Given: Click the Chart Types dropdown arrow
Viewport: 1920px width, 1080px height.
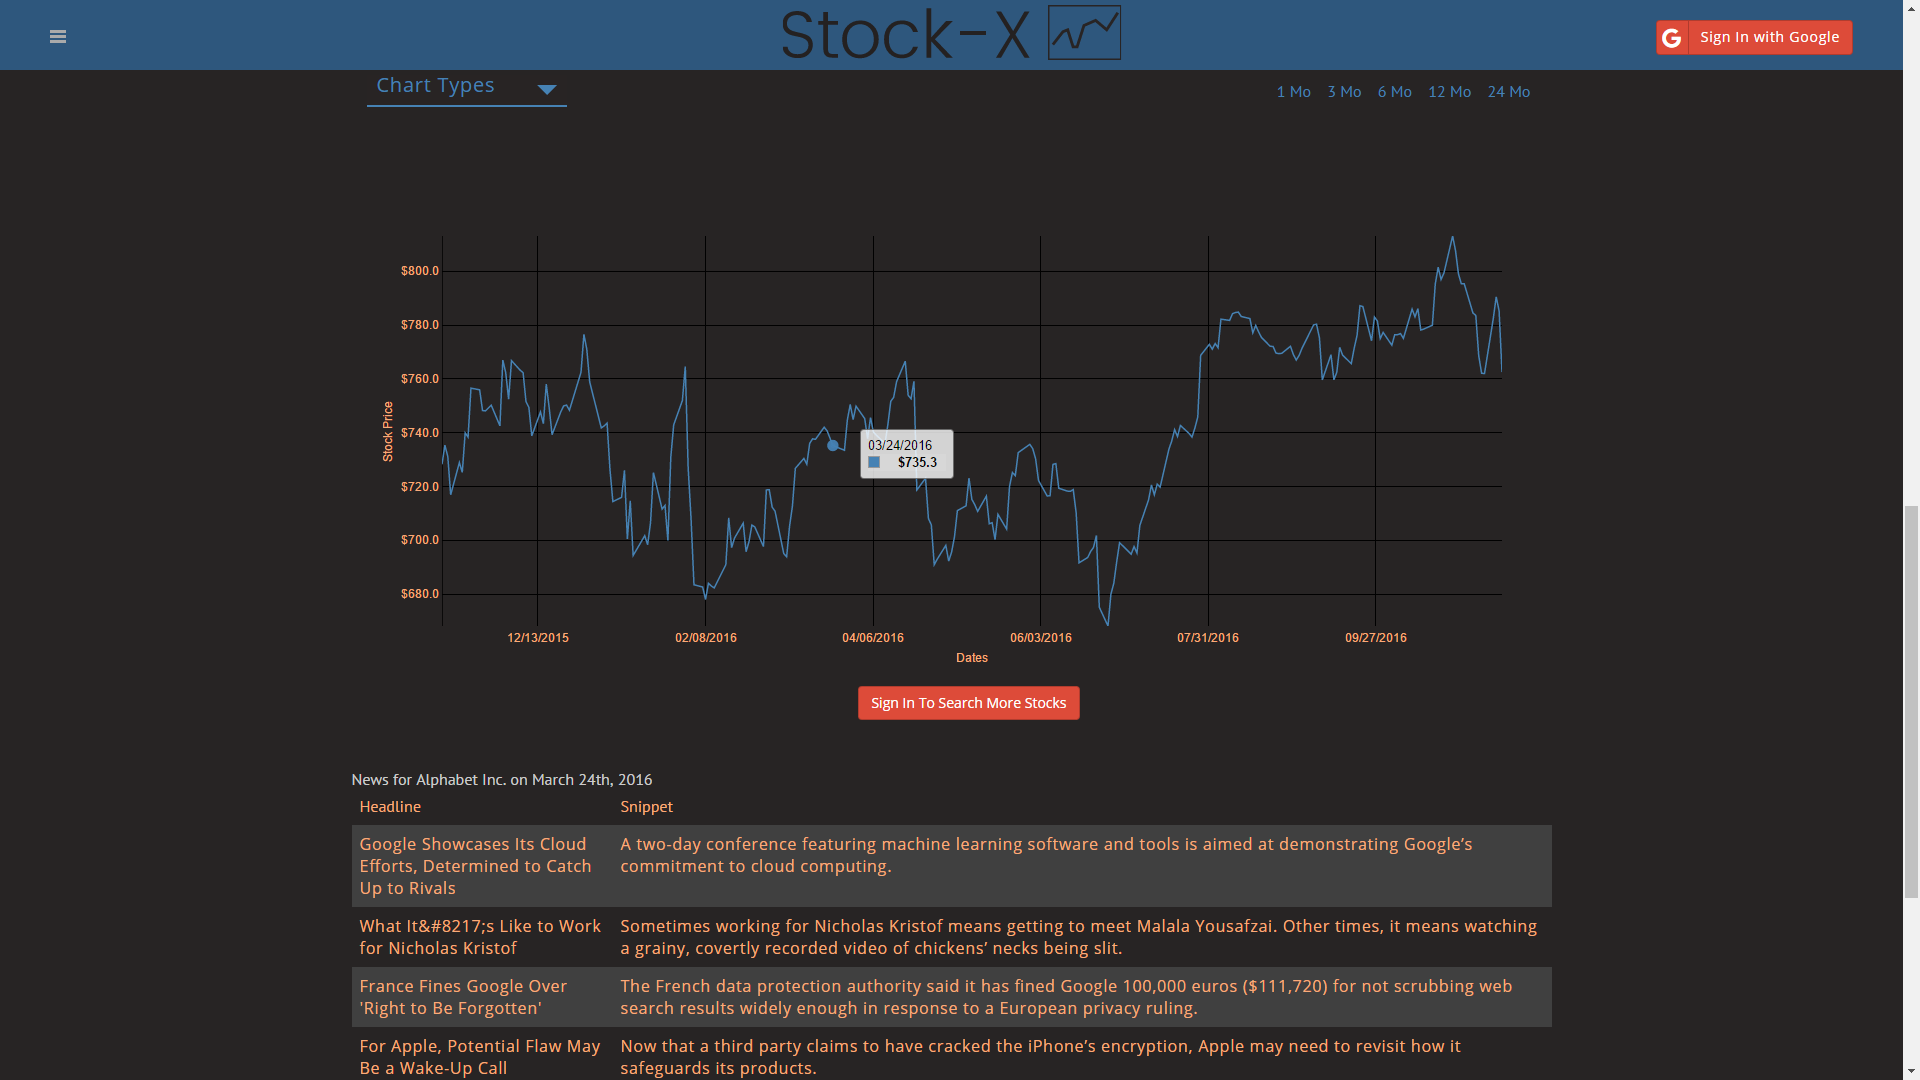Looking at the screenshot, I should (x=546, y=89).
